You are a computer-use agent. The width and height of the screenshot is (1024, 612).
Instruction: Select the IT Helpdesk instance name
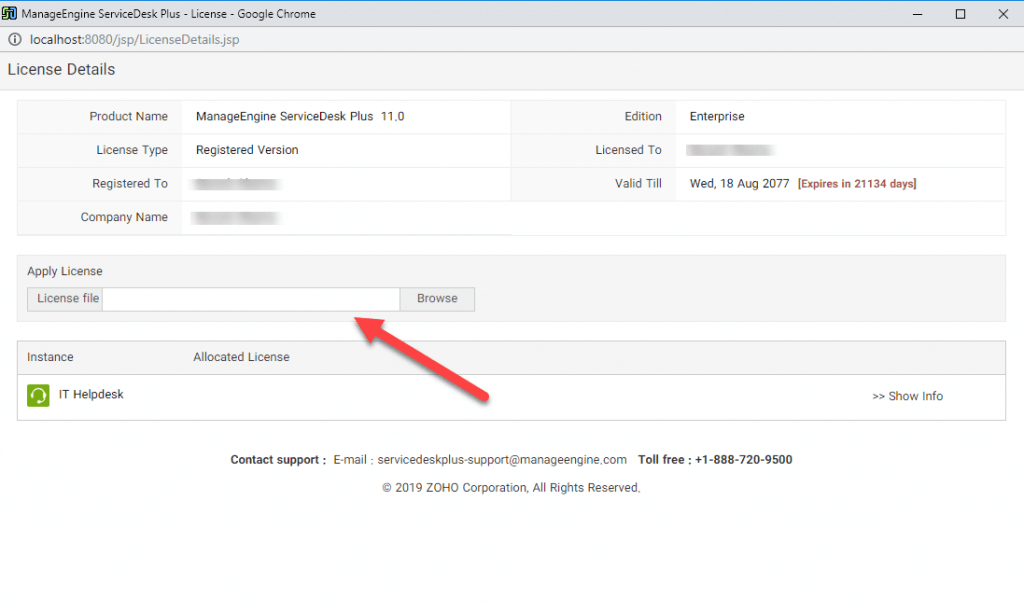pos(91,394)
